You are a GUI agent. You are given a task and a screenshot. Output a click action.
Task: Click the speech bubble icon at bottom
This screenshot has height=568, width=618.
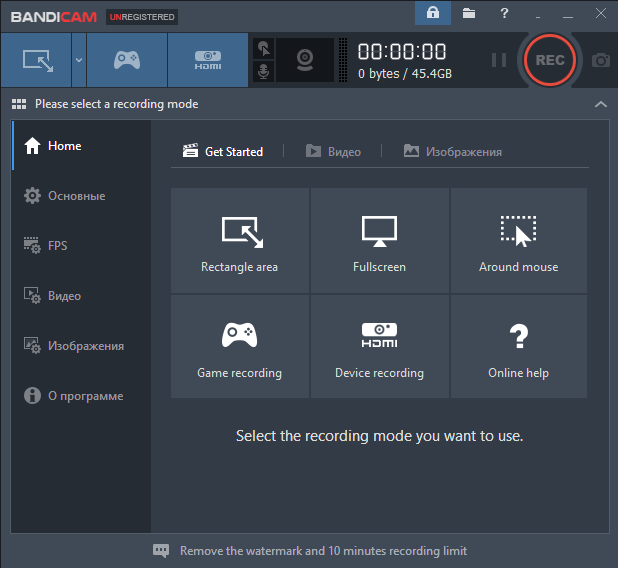pos(161,551)
